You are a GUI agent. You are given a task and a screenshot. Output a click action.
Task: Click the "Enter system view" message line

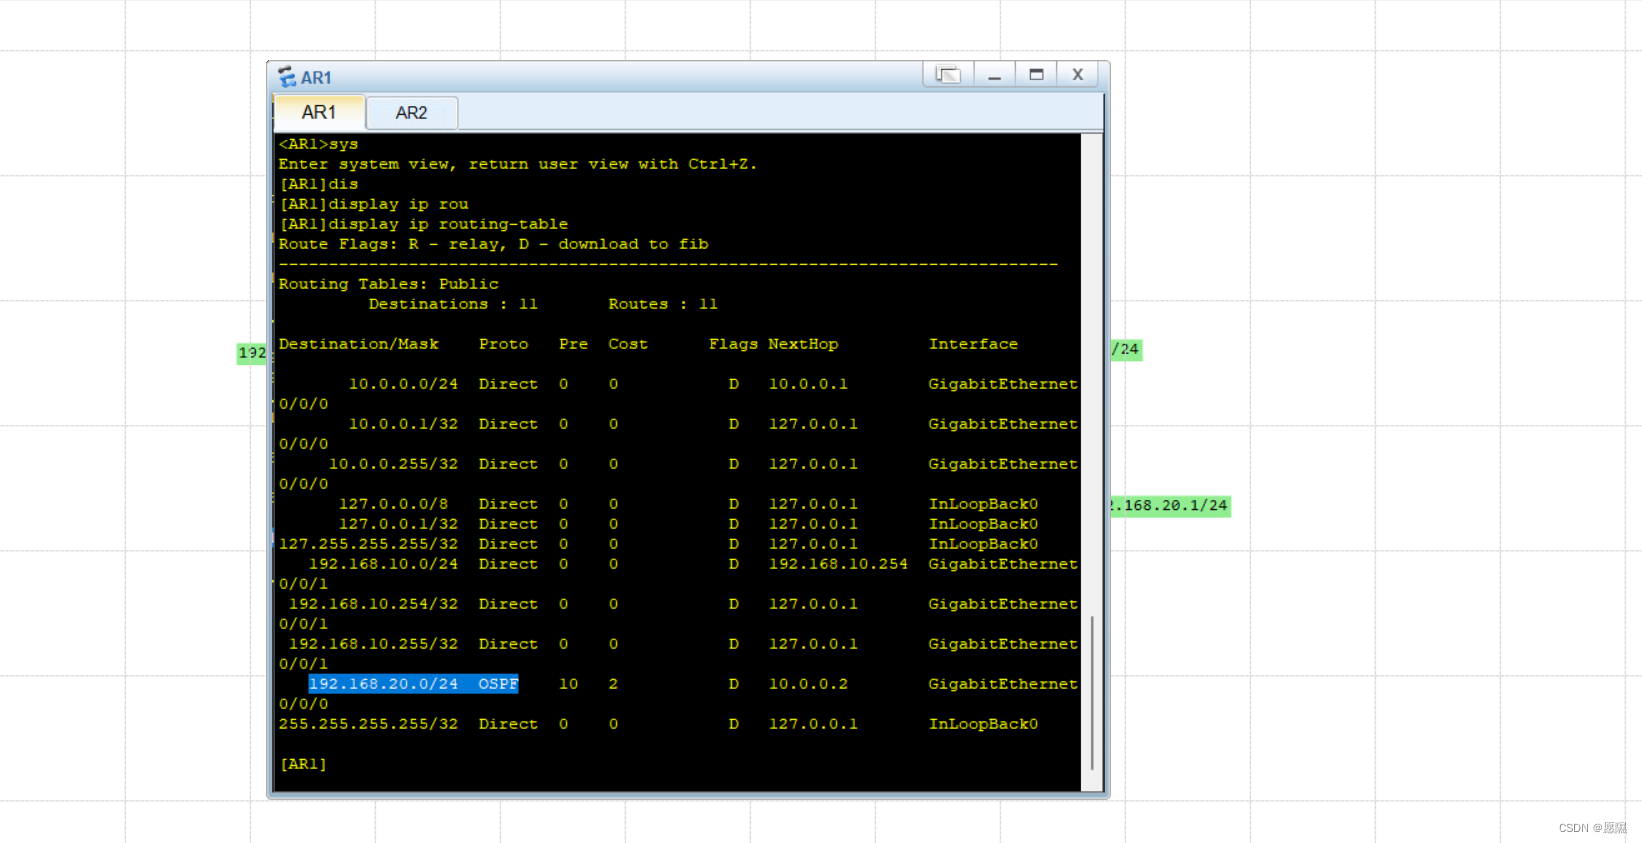(518, 164)
